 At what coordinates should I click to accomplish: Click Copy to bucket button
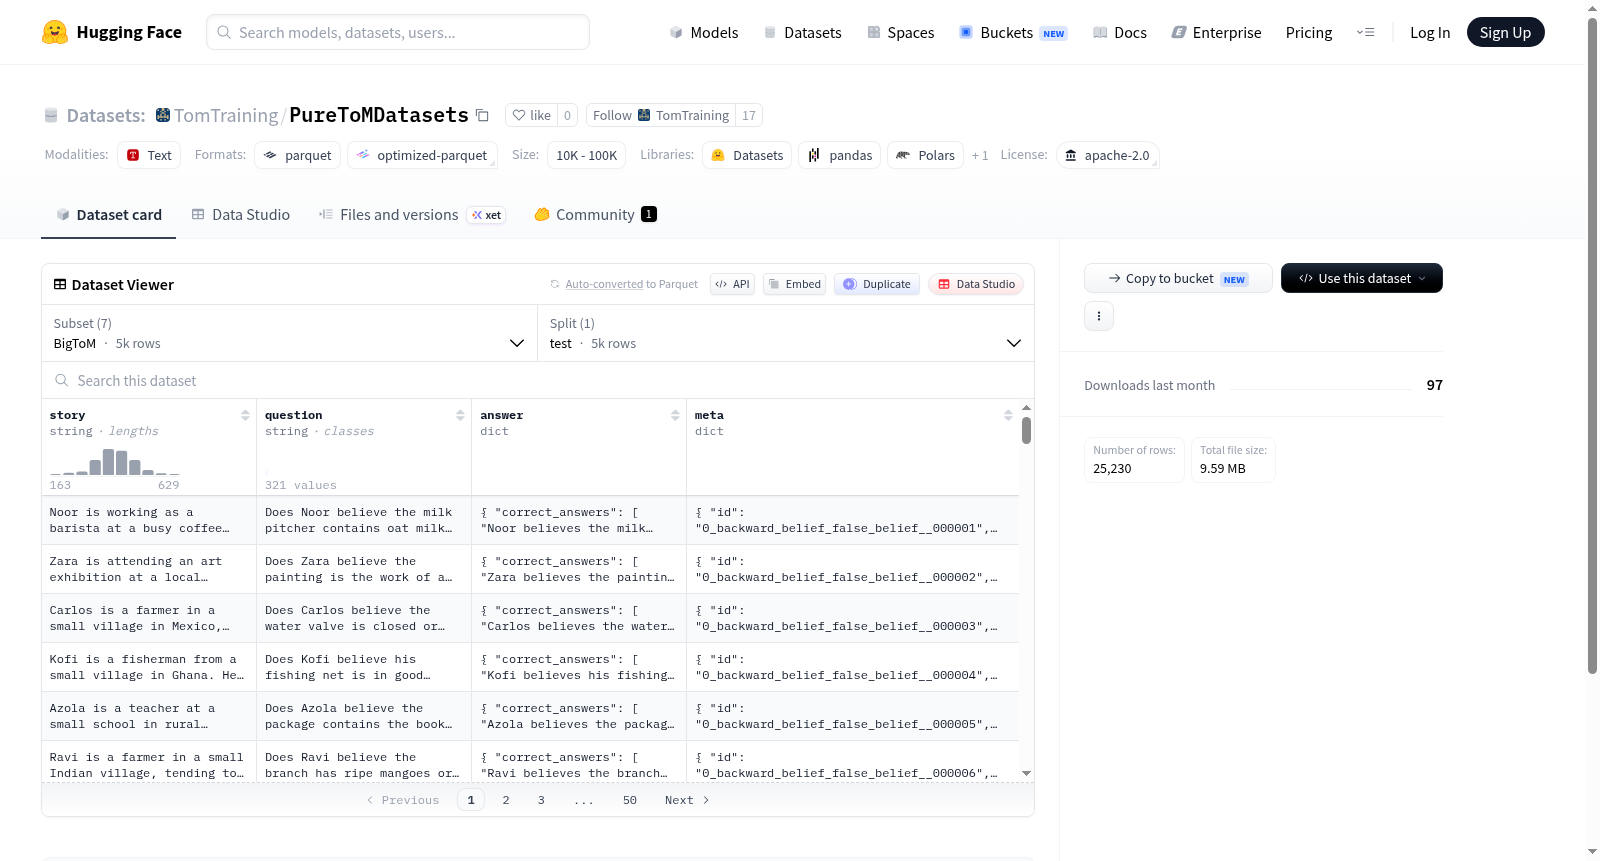[1178, 278]
